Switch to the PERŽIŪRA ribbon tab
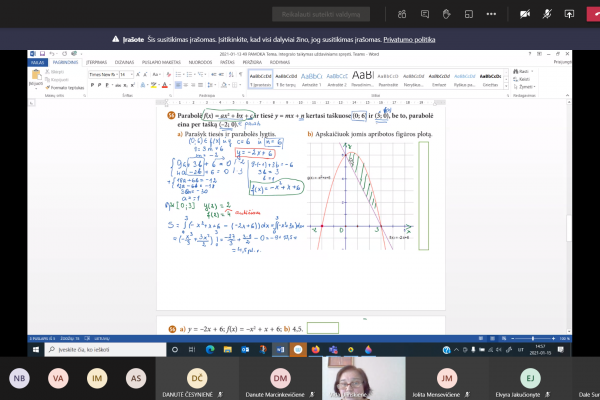The width and height of the screenshot is (600, 400). pos(252,62)
